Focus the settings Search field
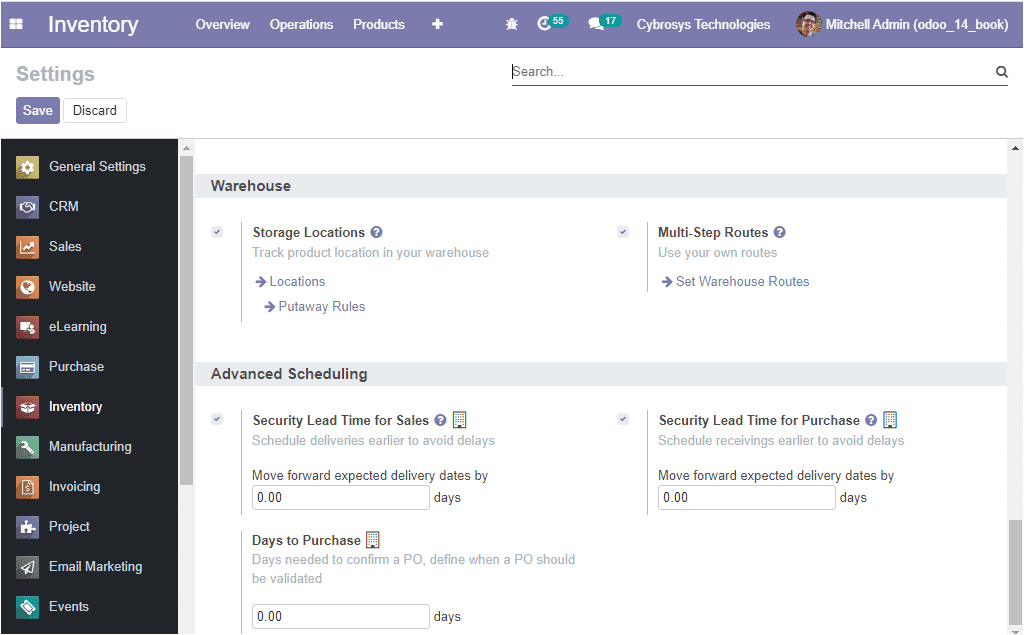Image resolution: width=1024 pixels, height=635 pixels. tap(751, 72)
